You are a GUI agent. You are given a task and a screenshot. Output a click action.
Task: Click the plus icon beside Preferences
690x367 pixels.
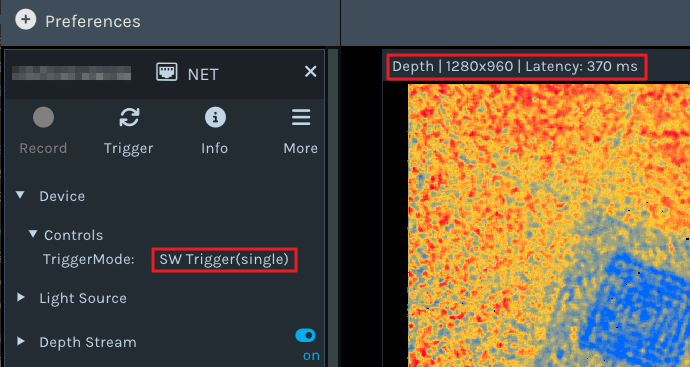[x=26, y=20]
